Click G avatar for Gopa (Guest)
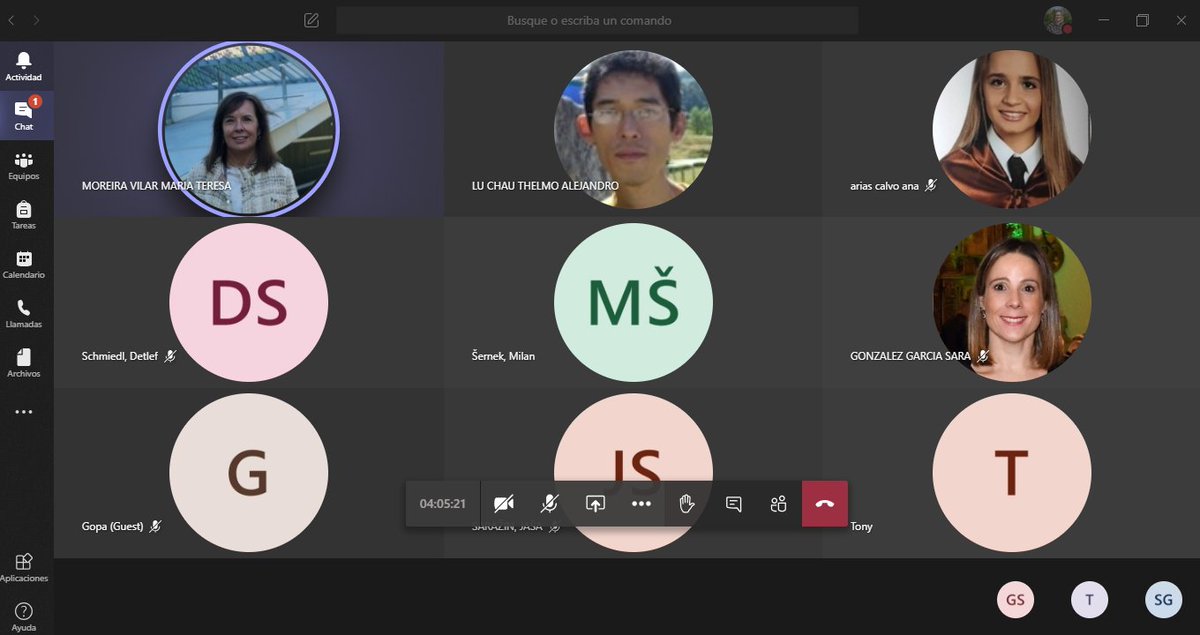The height and width of the screenshot is (635, 1200). coord(249,473)
